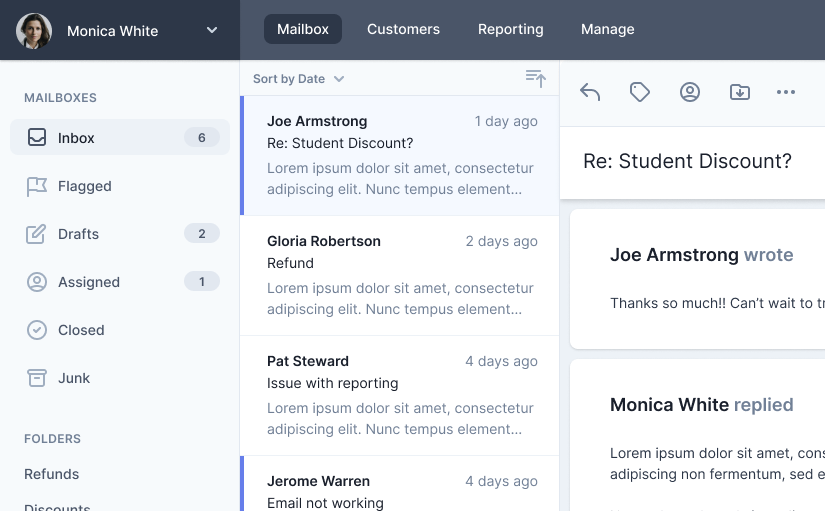Open the Customers tab
This screenshot has height=511, width=825.
pyautogui.click(x=404, y=29)
